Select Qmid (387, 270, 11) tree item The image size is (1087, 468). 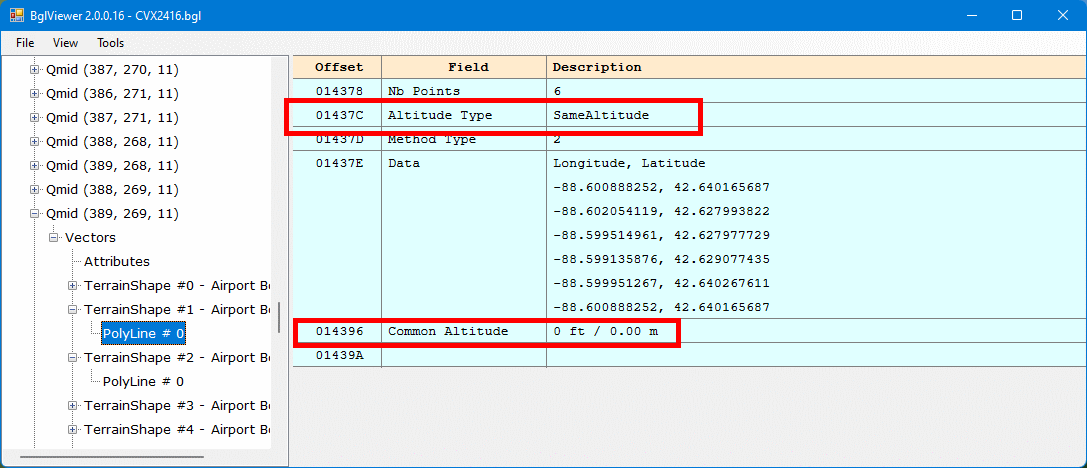(x=112, y=69)
